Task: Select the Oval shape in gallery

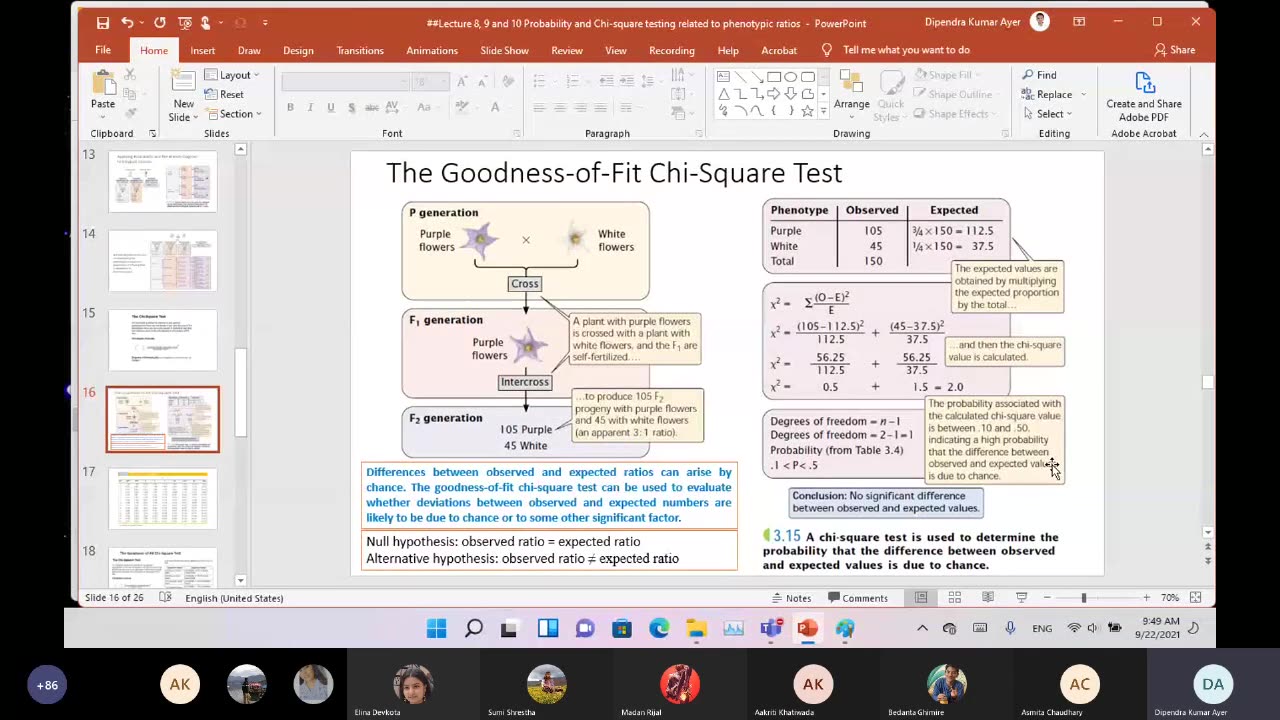Action: pos(790,76)
